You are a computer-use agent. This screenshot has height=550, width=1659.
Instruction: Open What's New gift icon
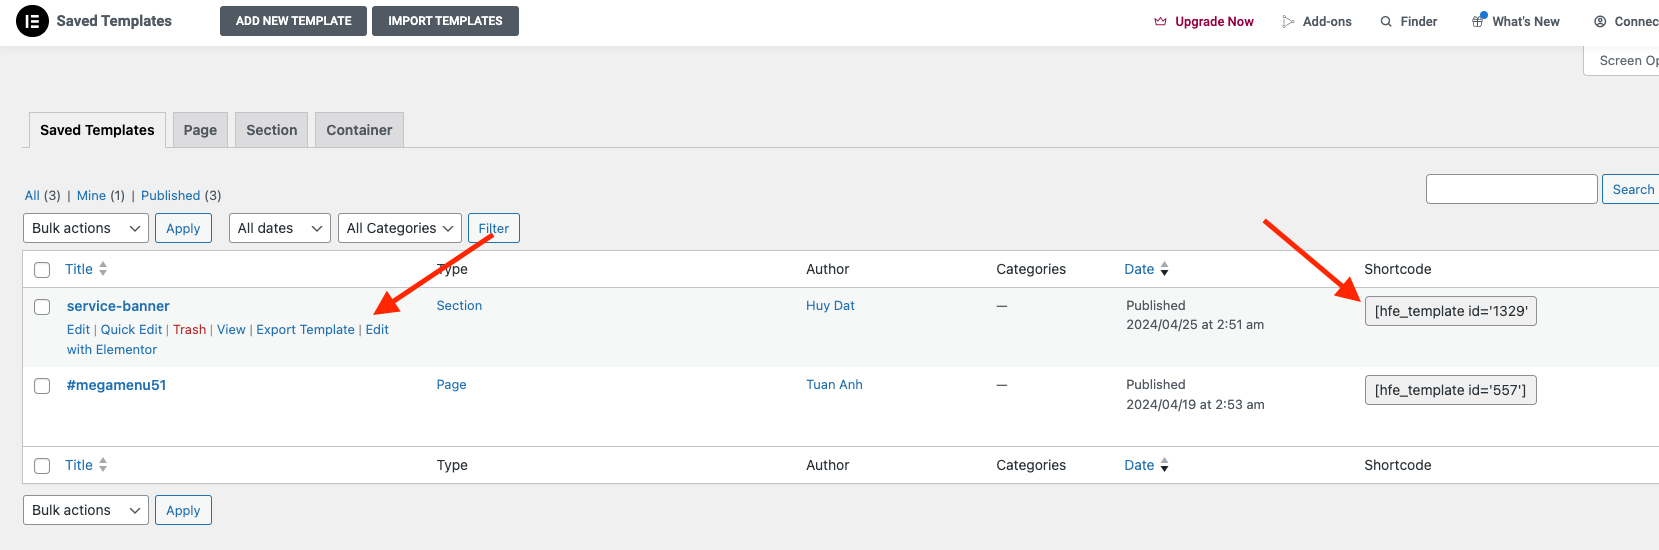pos(1478,21)
